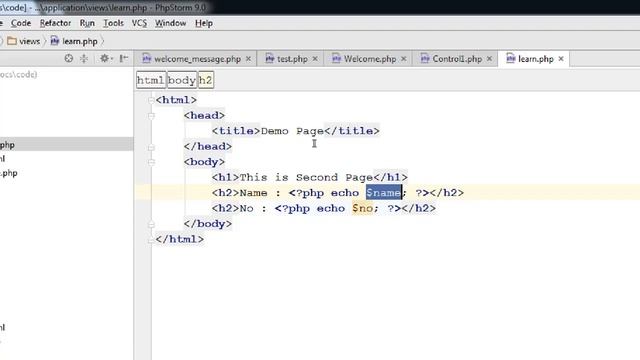The image size is (640, 360).
Task: Select the highlighted php file in project tree
Action: click(67, 144)
